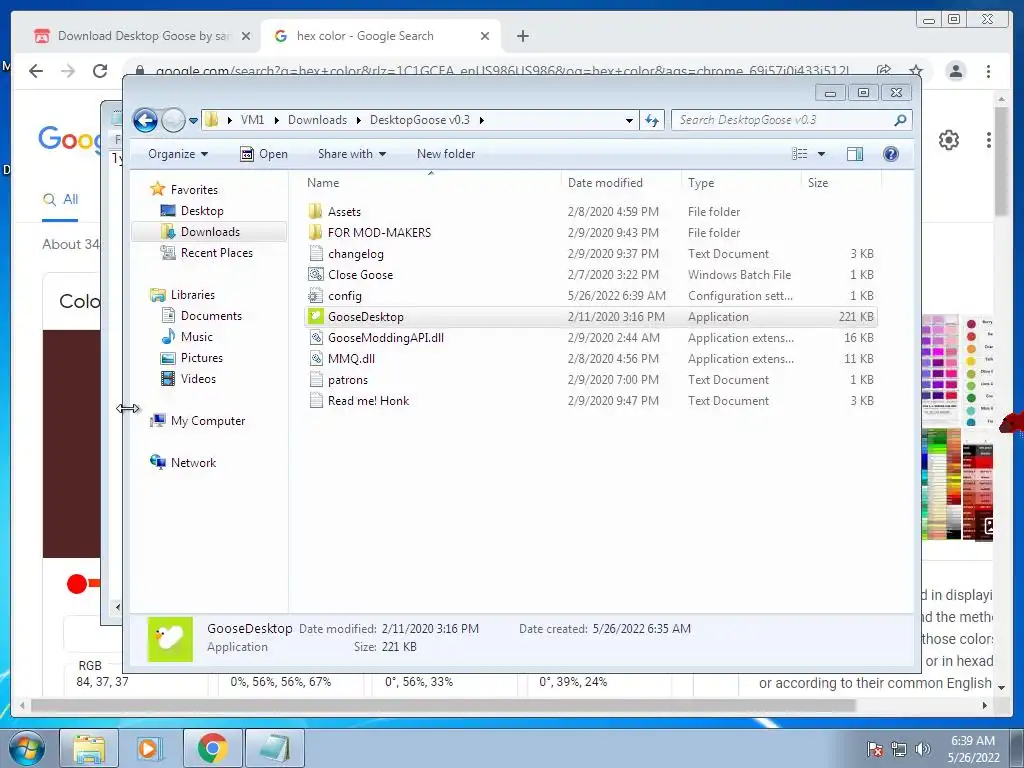Viewport: 1024px width, 768px height.
Task: Open recent locations dropdown beside nav arrows
Action: click(193, 121)
